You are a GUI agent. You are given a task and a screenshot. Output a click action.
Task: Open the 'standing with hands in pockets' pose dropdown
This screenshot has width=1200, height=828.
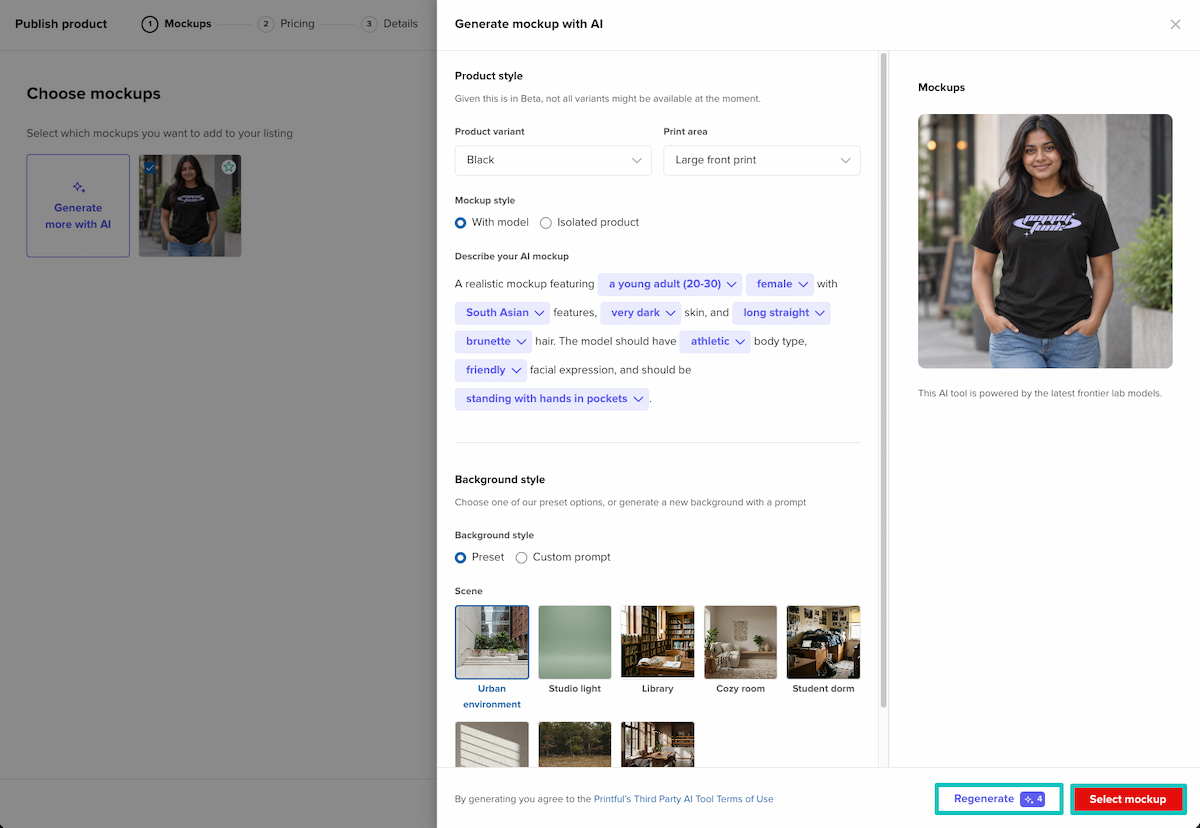pyautogui.click(x=552, y=399)
